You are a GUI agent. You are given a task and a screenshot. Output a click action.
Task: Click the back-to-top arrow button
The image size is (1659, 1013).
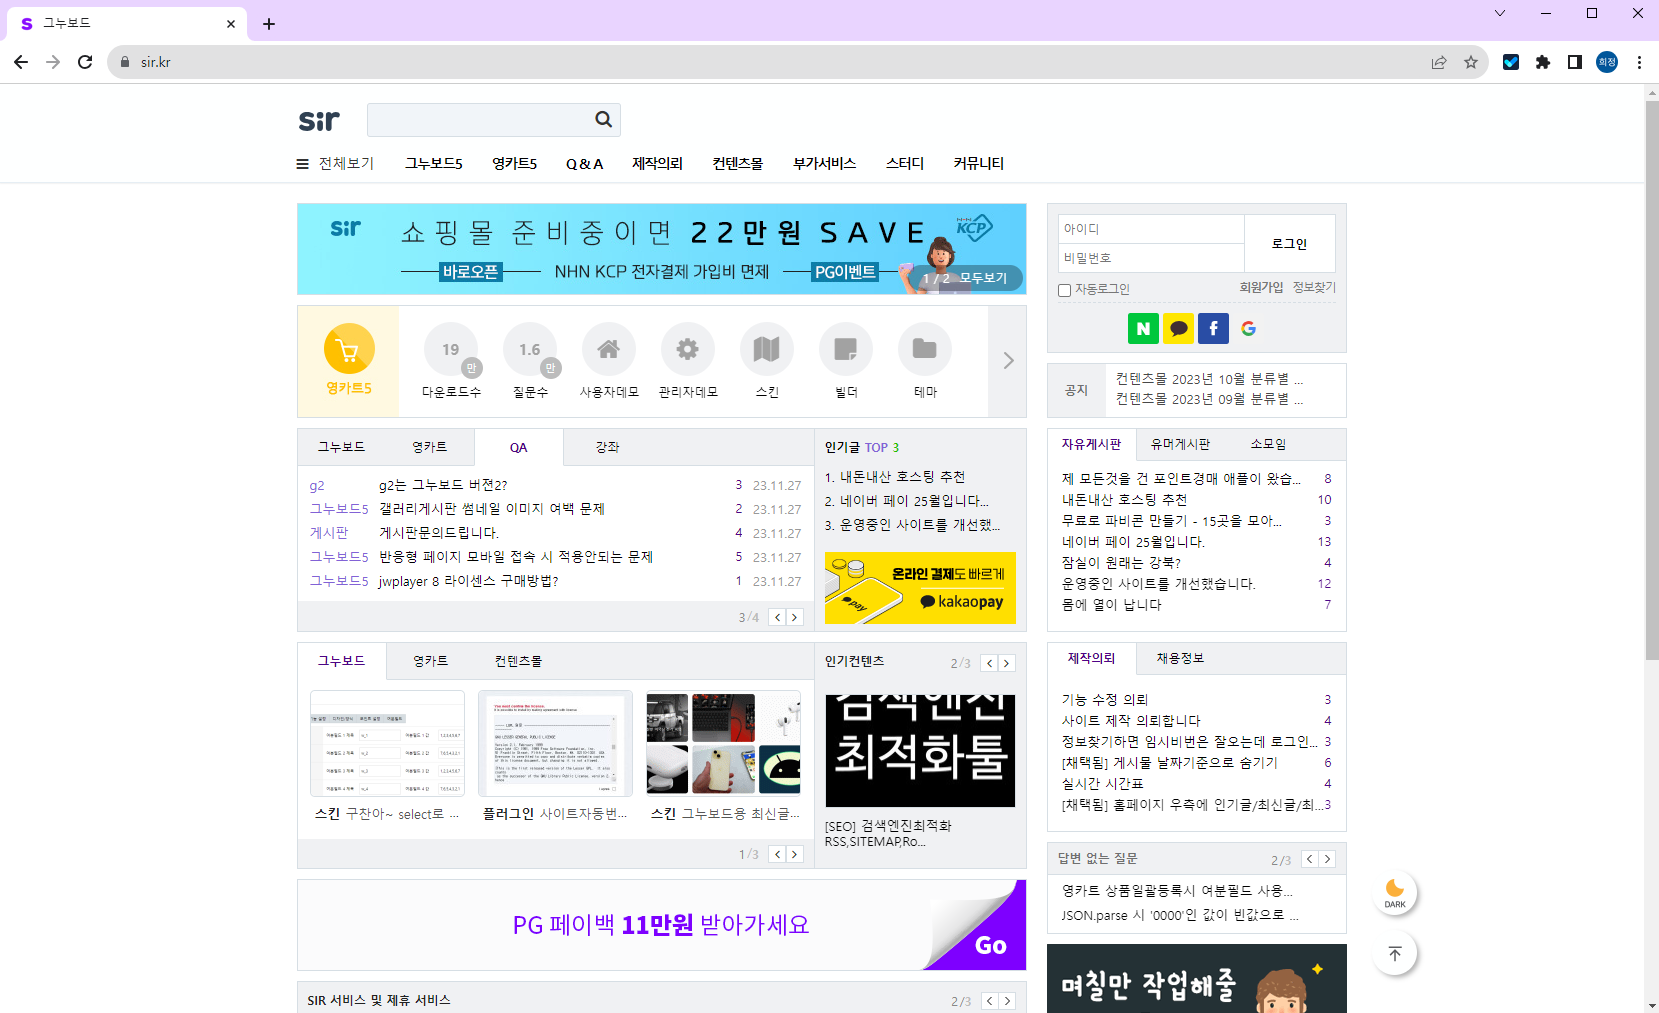pos(1395,954)
